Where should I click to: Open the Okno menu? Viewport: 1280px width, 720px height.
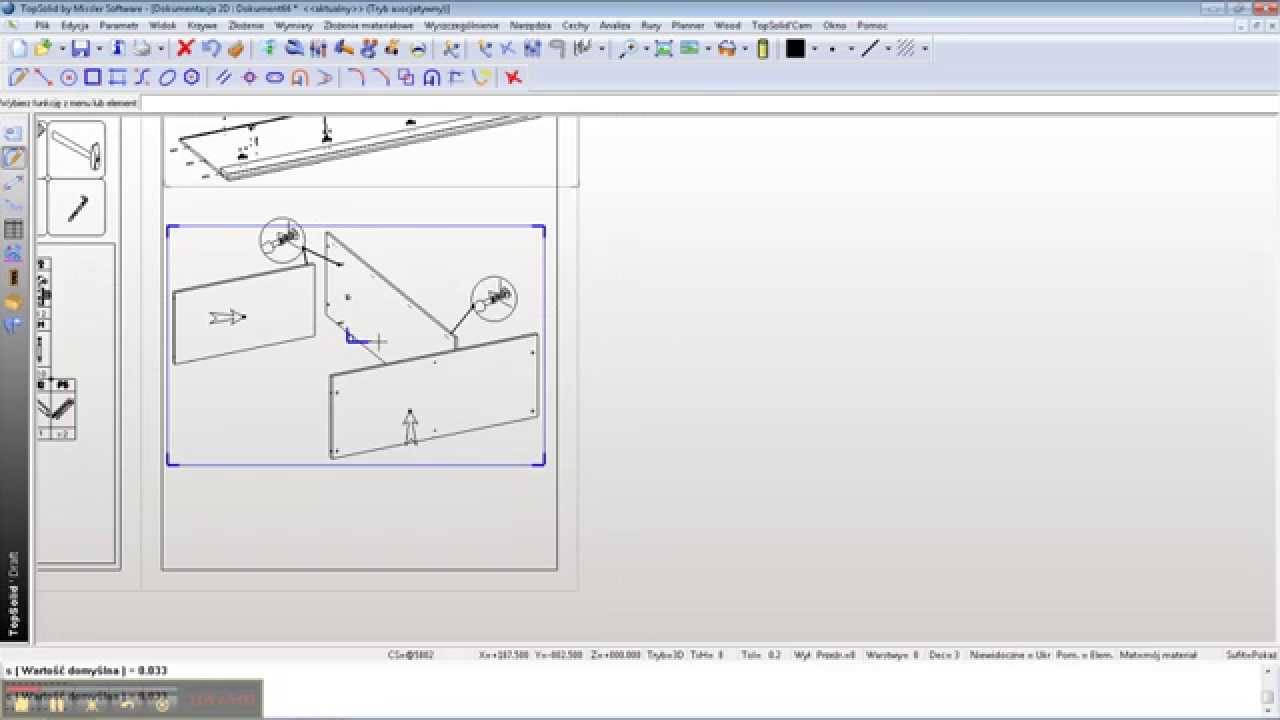(x=834, y=25)
